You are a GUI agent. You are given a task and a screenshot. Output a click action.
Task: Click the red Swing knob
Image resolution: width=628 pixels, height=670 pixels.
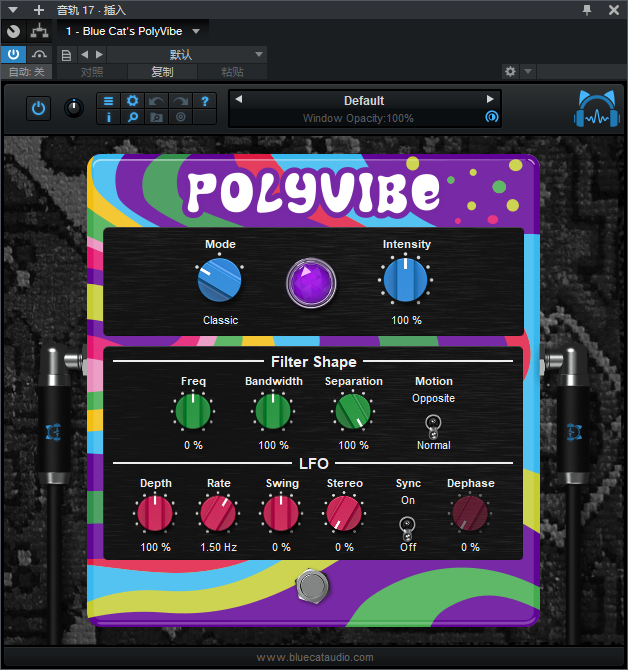pyautogui.click(x=281, y=513)
